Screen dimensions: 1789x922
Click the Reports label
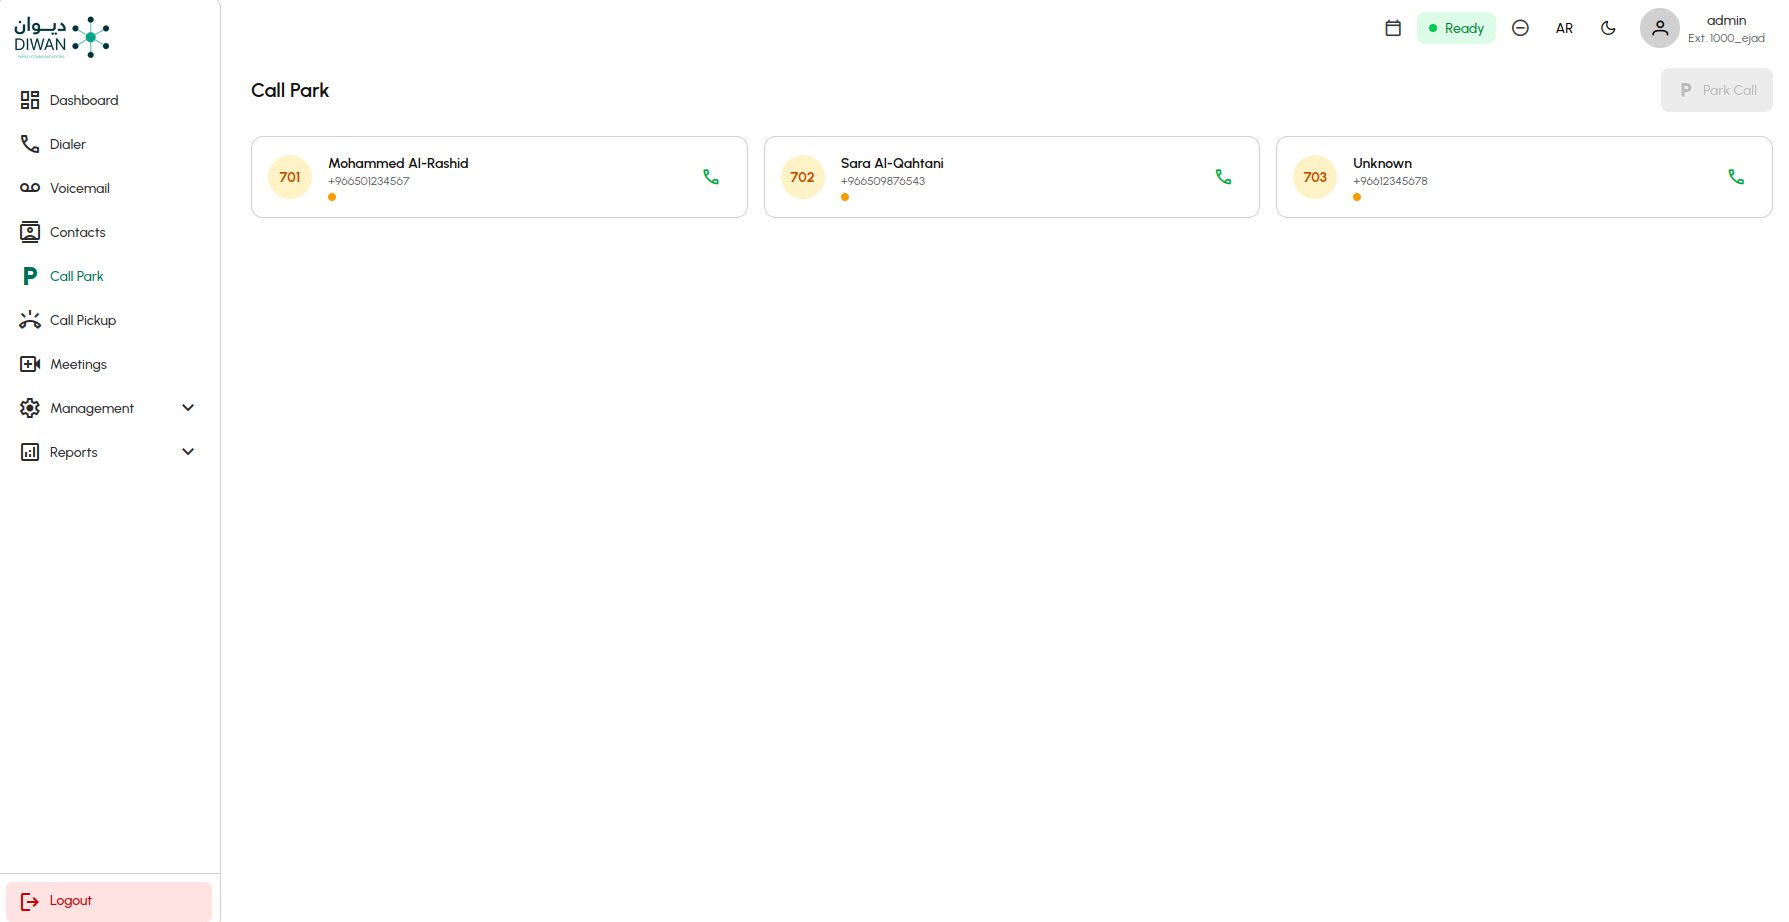[x=74, y=452]
